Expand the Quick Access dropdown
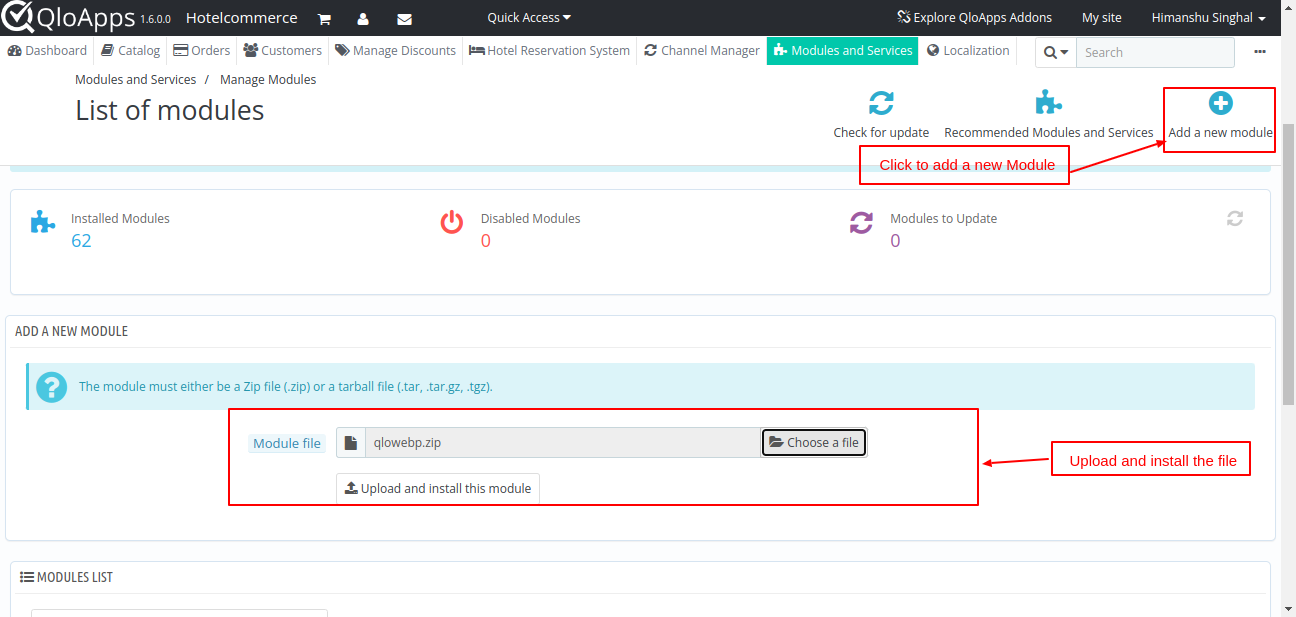The height and width of the screenshot is (617, 1296). pos(529,17)
